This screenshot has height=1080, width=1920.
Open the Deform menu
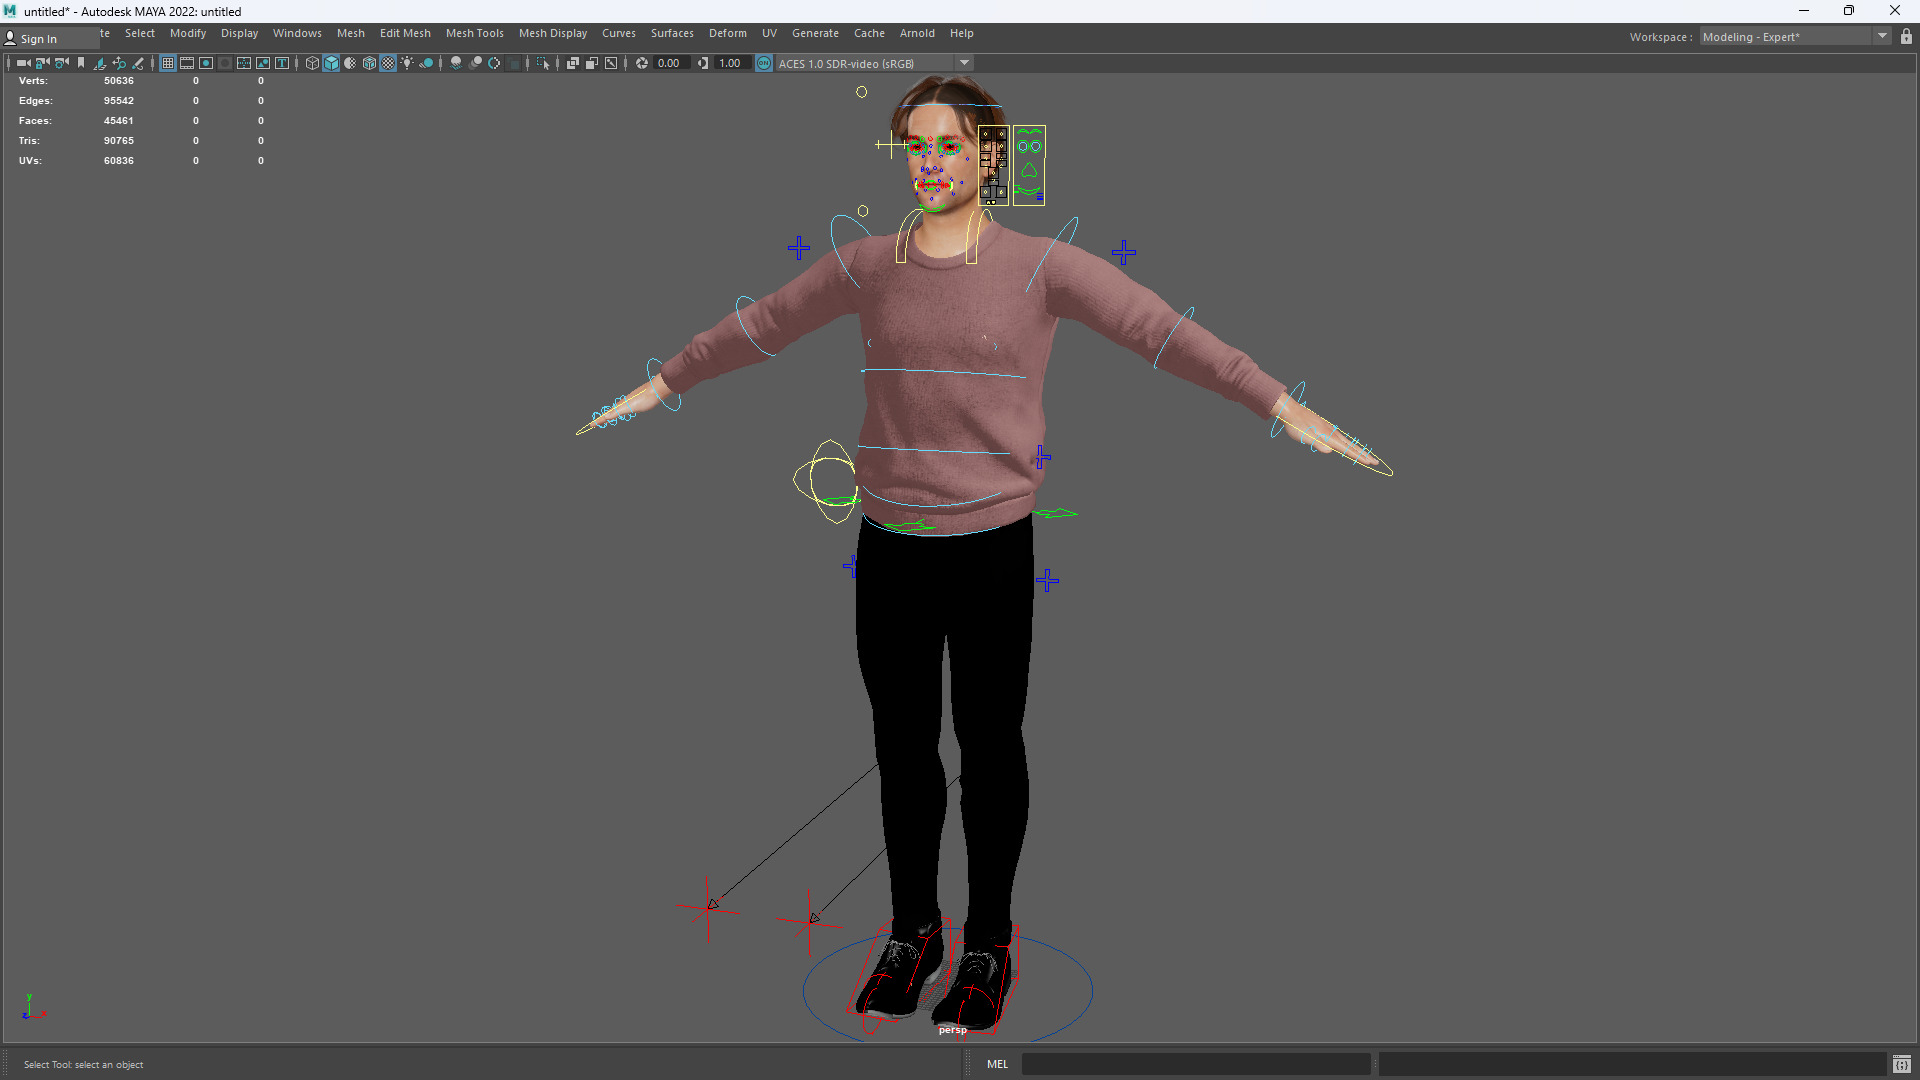click(x=727, y=33)
